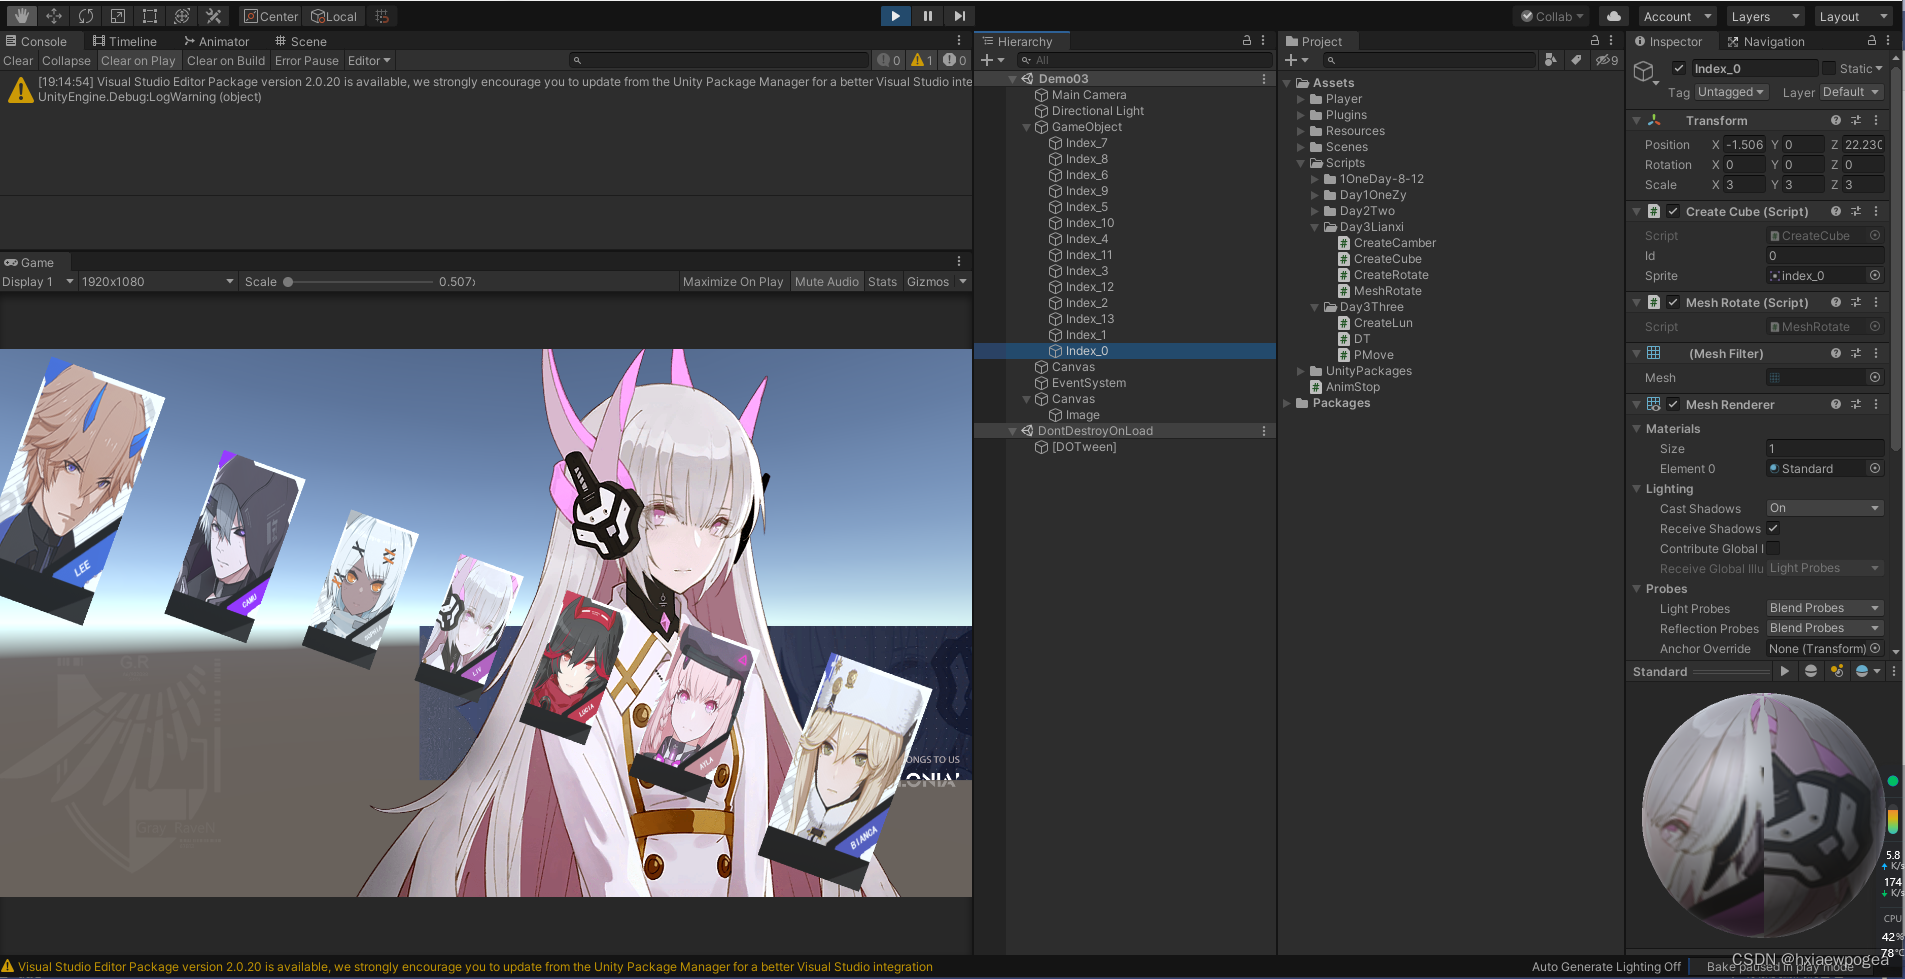Screen dimensions: 1905x979
Task: Click the Clear button in Console
Action: click(18, 60)
